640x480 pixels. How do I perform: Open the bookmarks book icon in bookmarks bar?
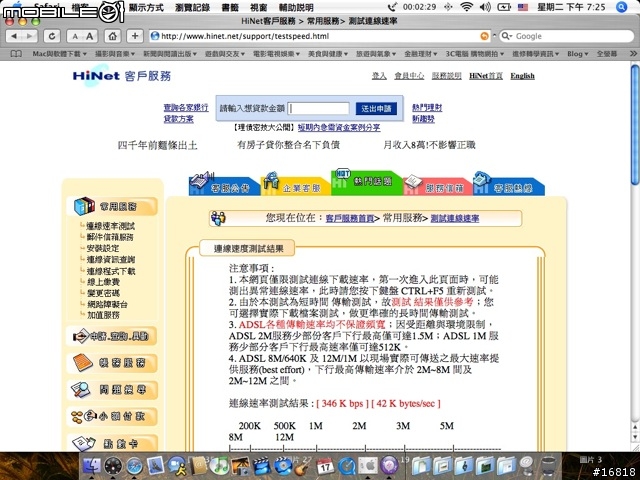[16, 54]
